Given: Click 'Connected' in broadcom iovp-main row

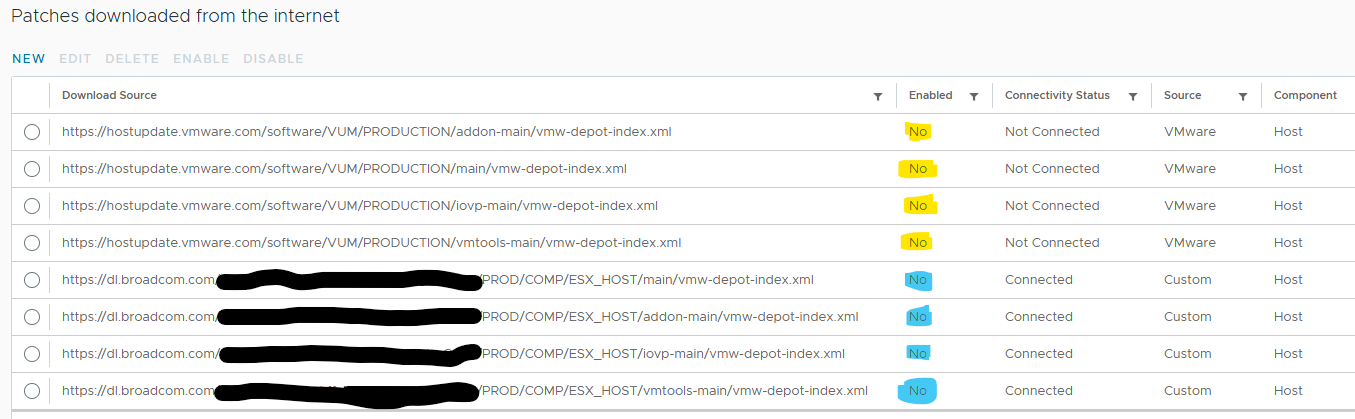Looking at the screenshot, I should click(1039, 354).
